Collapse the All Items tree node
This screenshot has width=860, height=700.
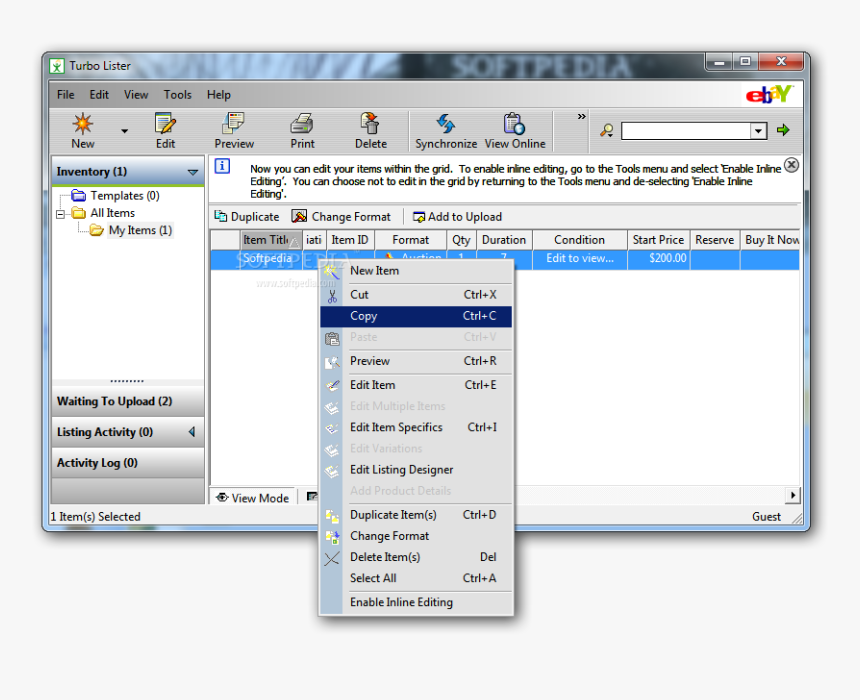[60, 213]
